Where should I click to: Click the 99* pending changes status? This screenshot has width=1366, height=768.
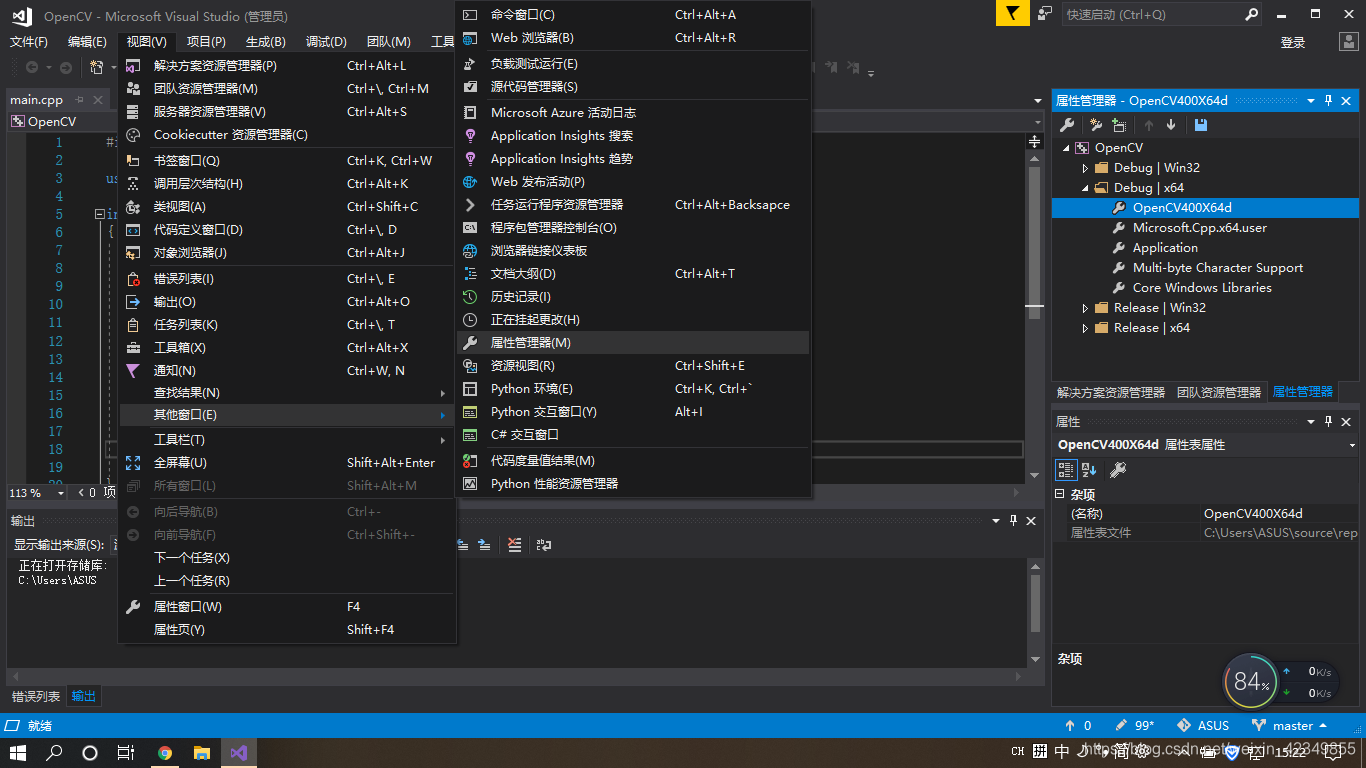click(x=1135, y=725)
